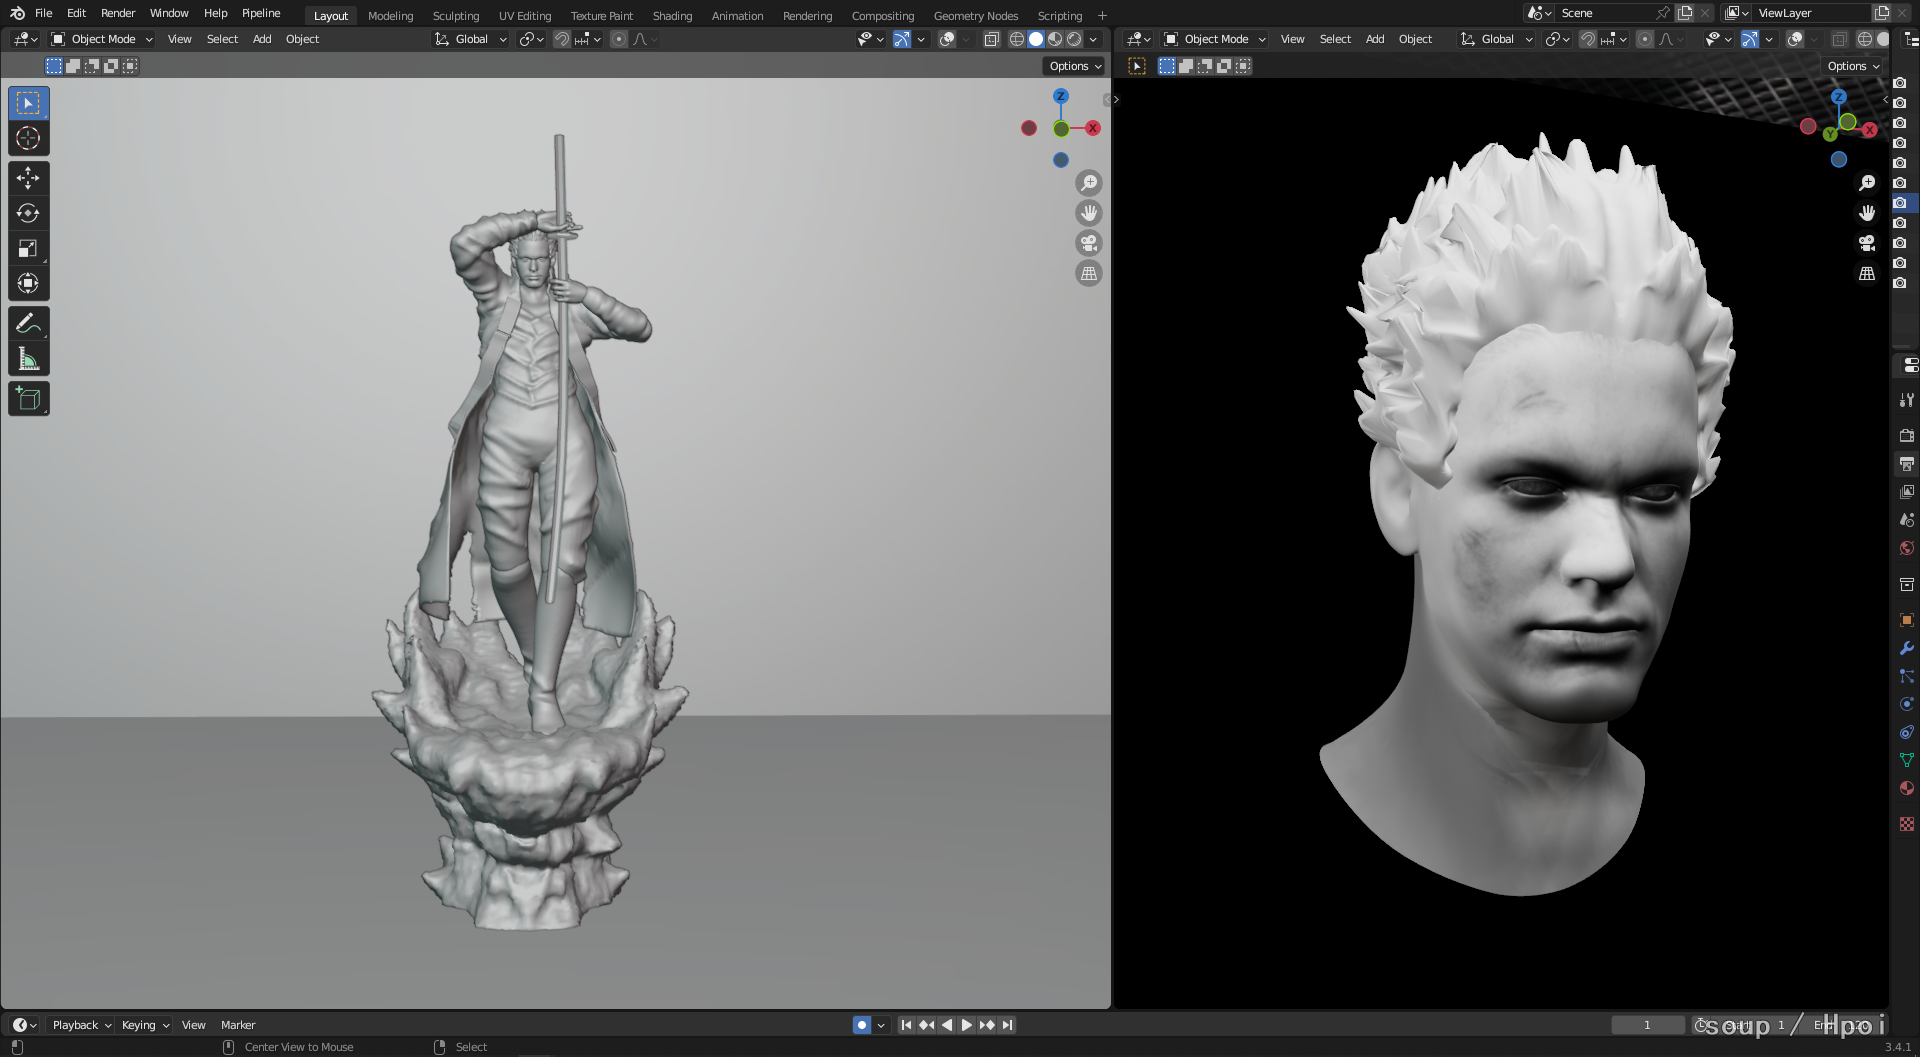Click current frame number field
This screenshot has height=1057, width=1920.
[x=1647, y=1025]
